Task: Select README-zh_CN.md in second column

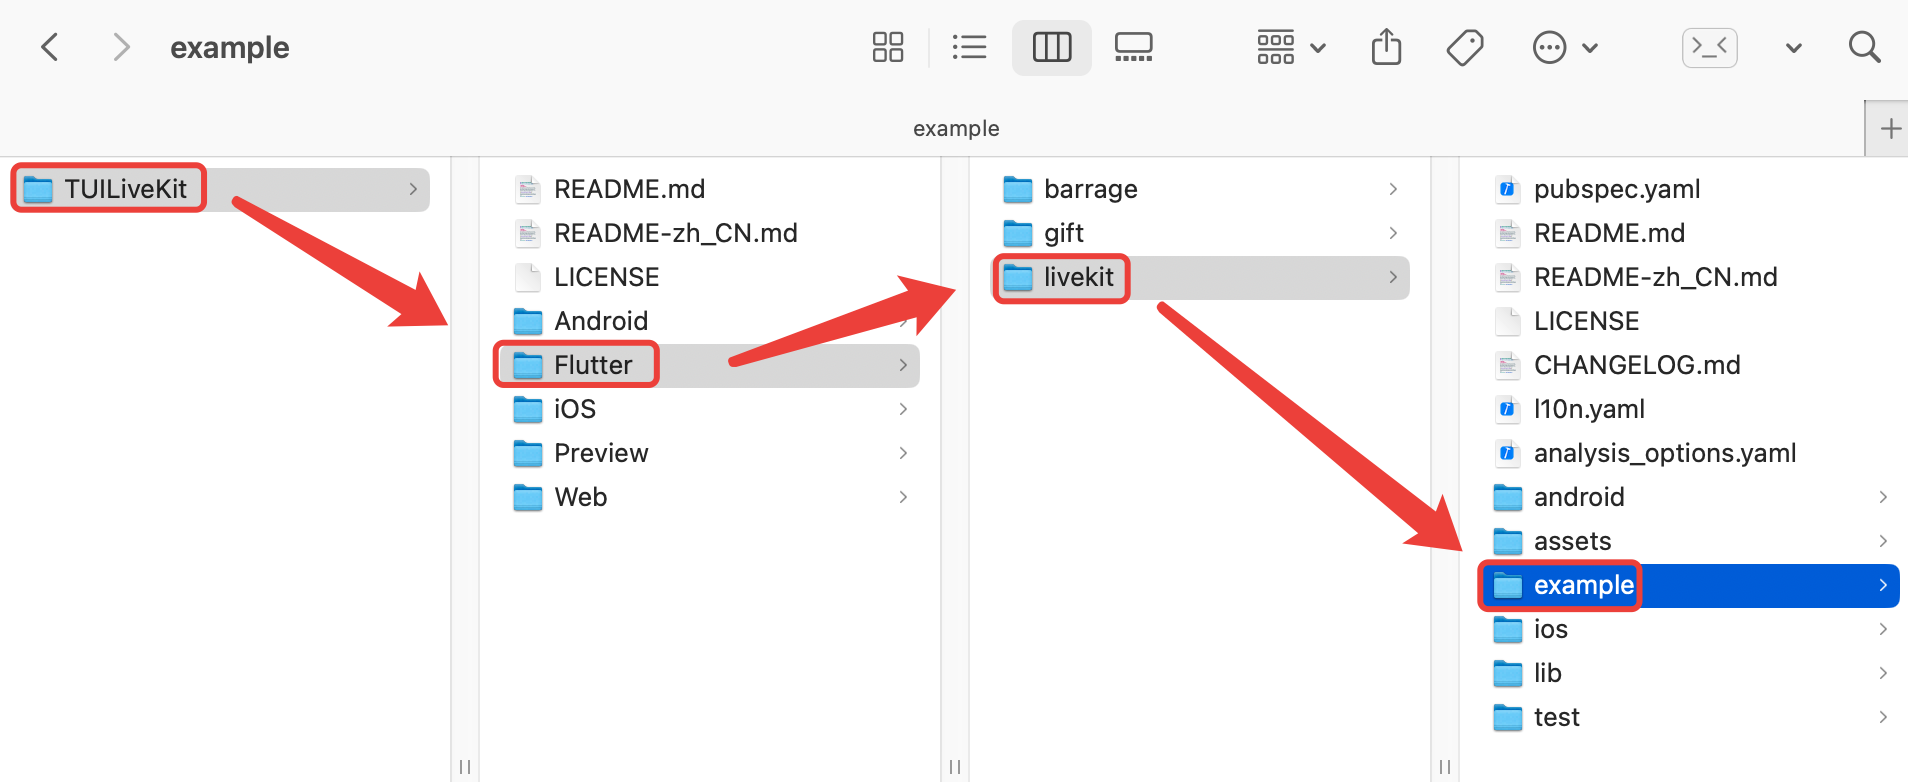Action: pyautogui.click(x=710, y=233)
